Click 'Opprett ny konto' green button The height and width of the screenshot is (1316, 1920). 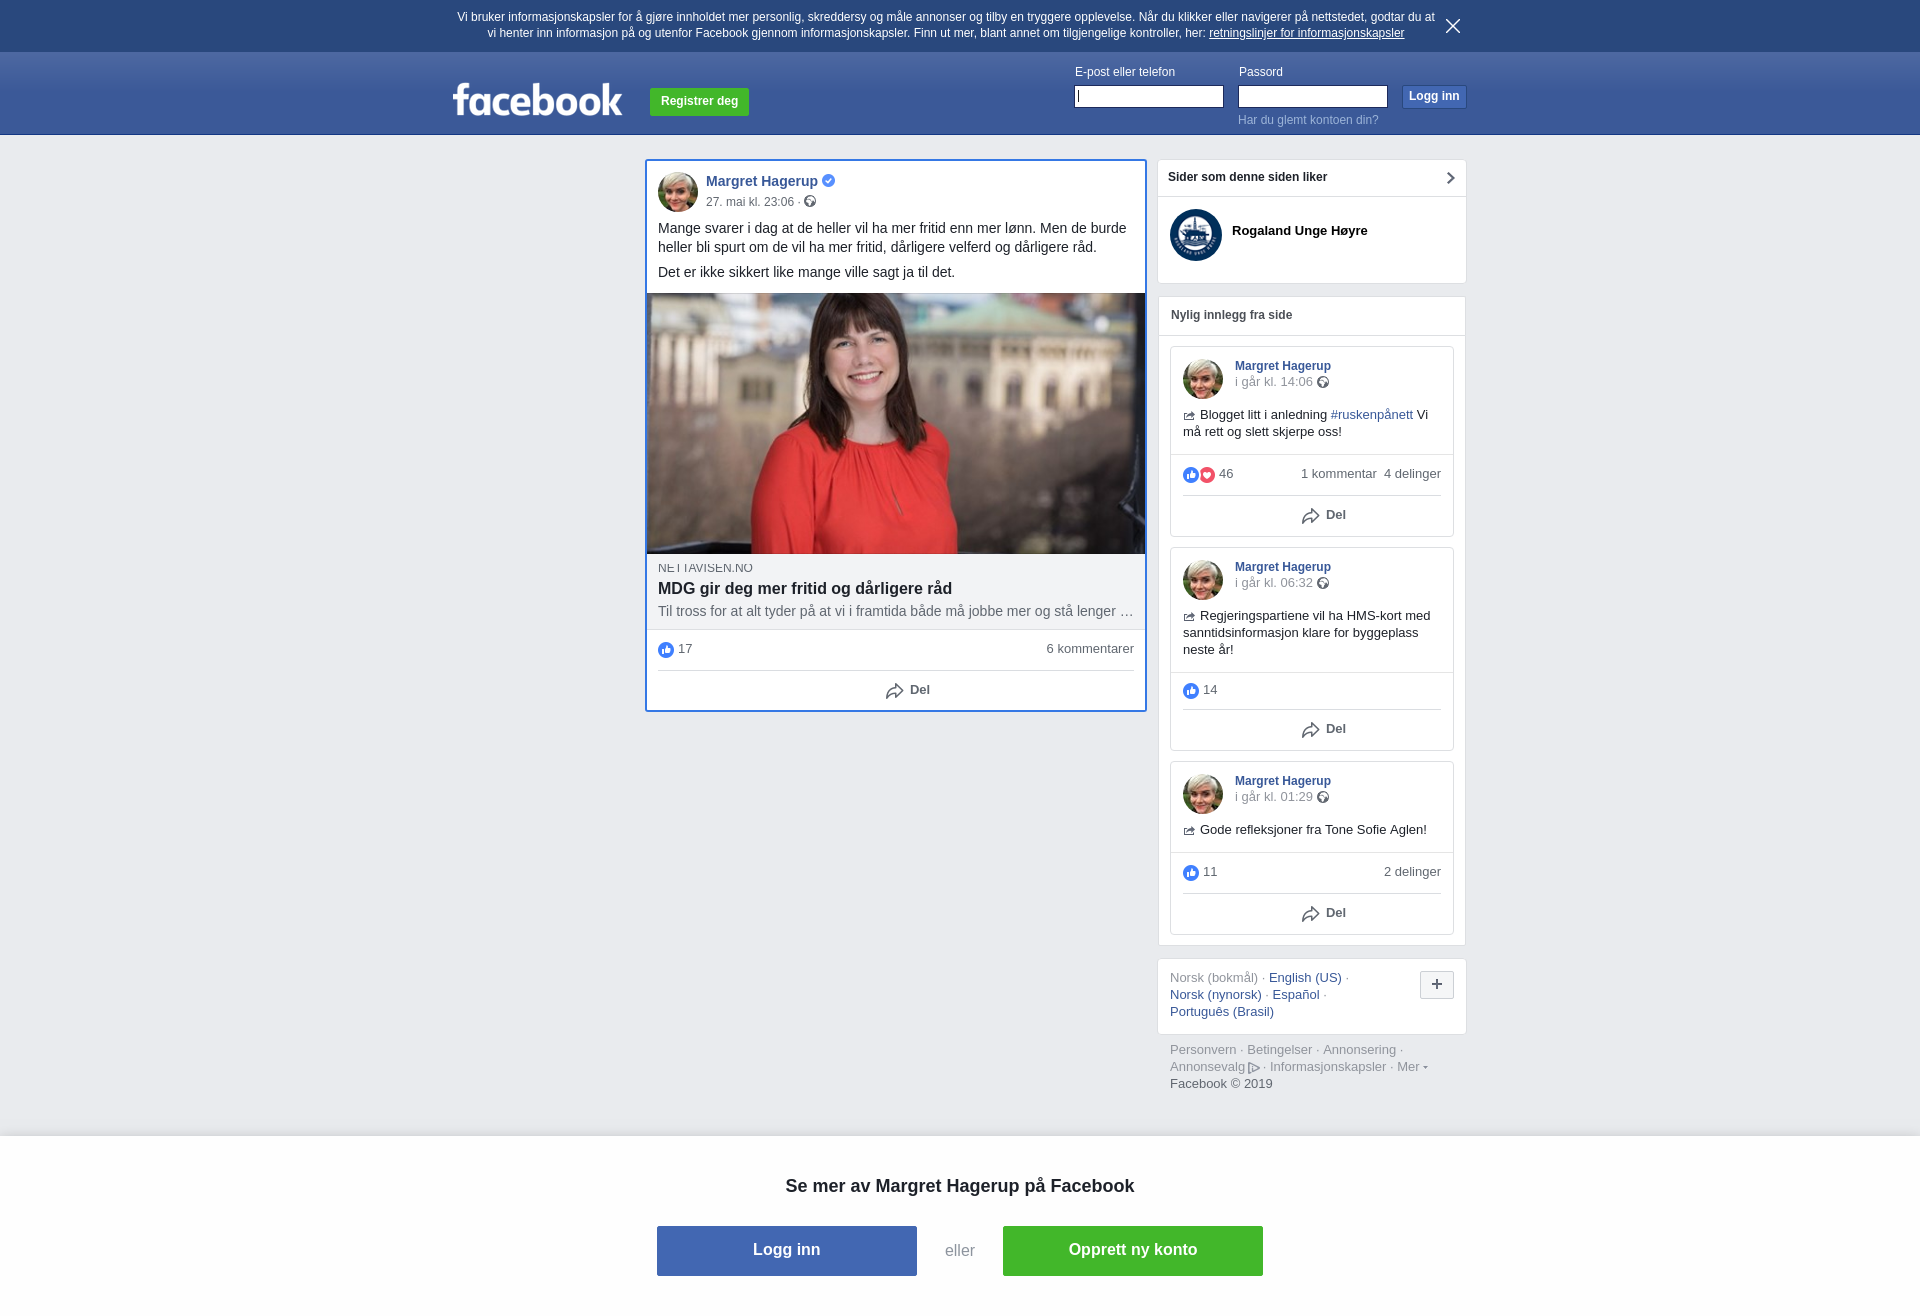click(x=1133, y=1251)
